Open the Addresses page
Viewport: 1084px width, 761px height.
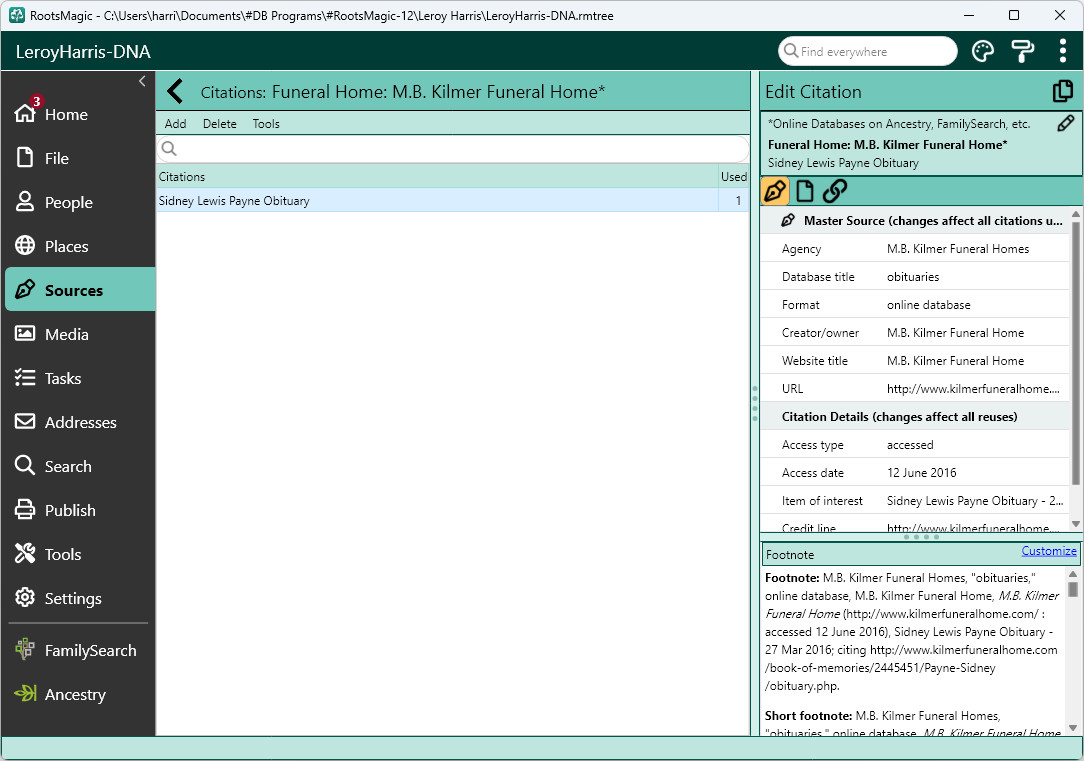79,422
